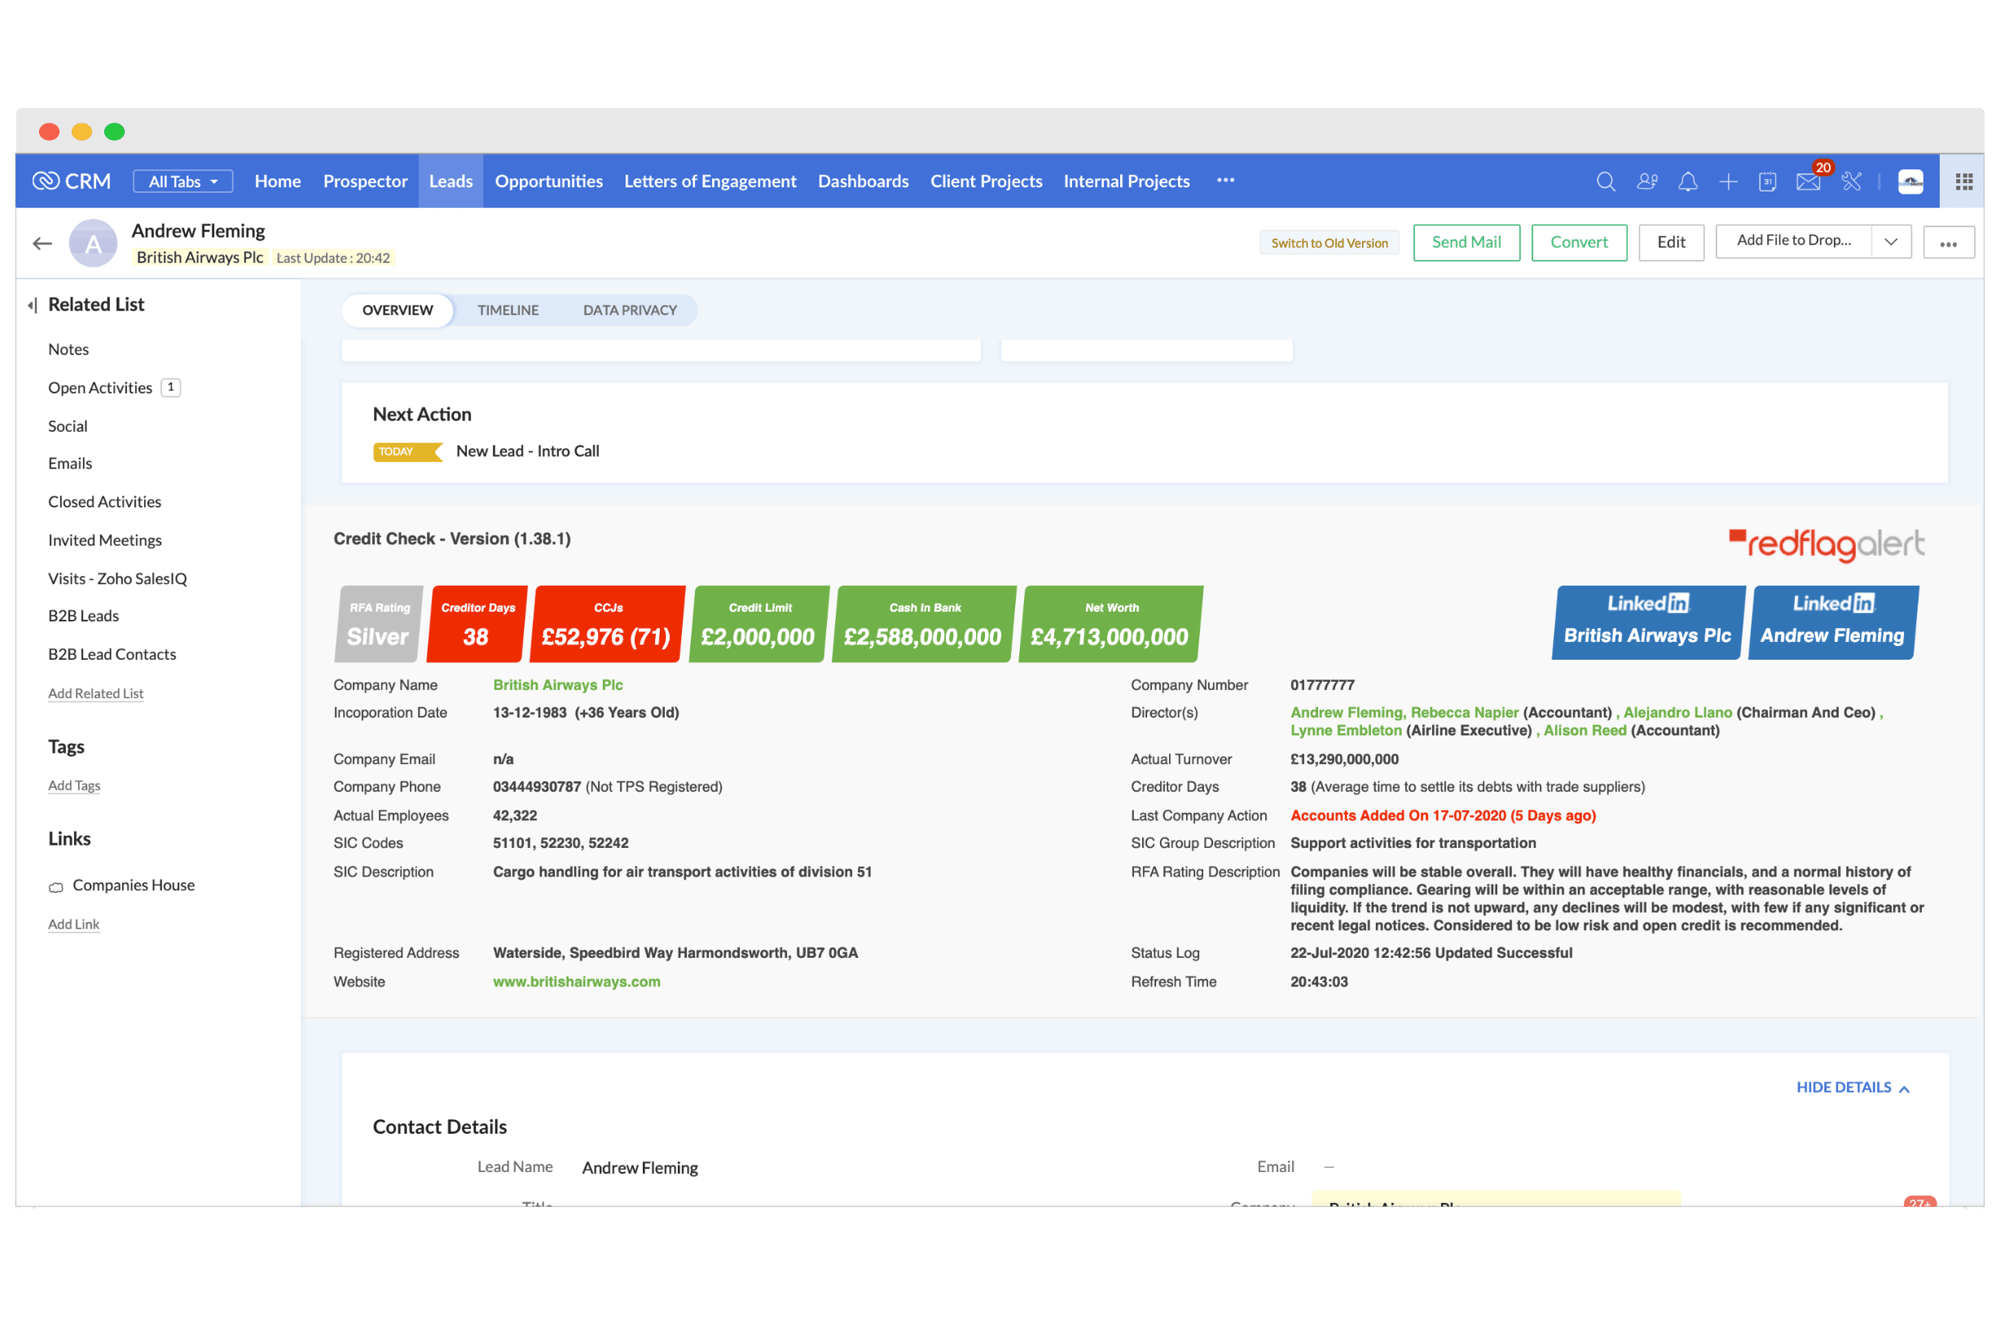Image resolution: width=2000 pixels, height=1317 pixels.
Task: Go back using the left arrow
Action: [42, 243]
